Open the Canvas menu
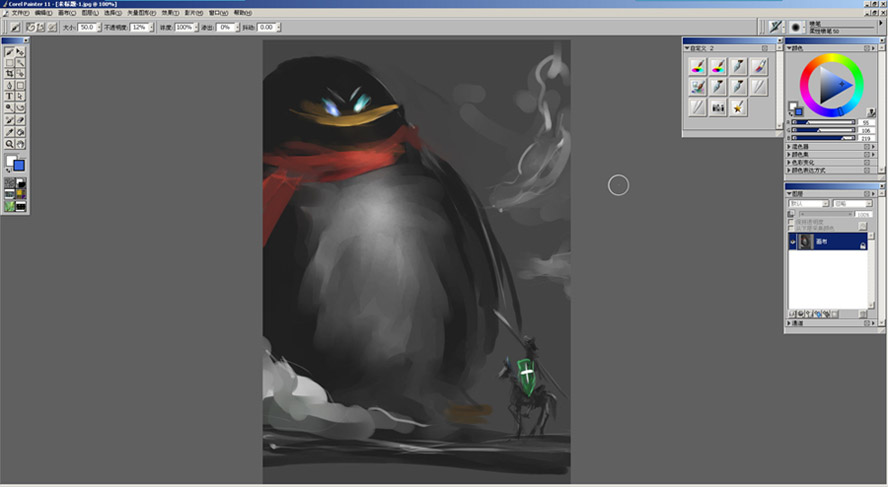This screenshot has width=888, height=487. 67,12
